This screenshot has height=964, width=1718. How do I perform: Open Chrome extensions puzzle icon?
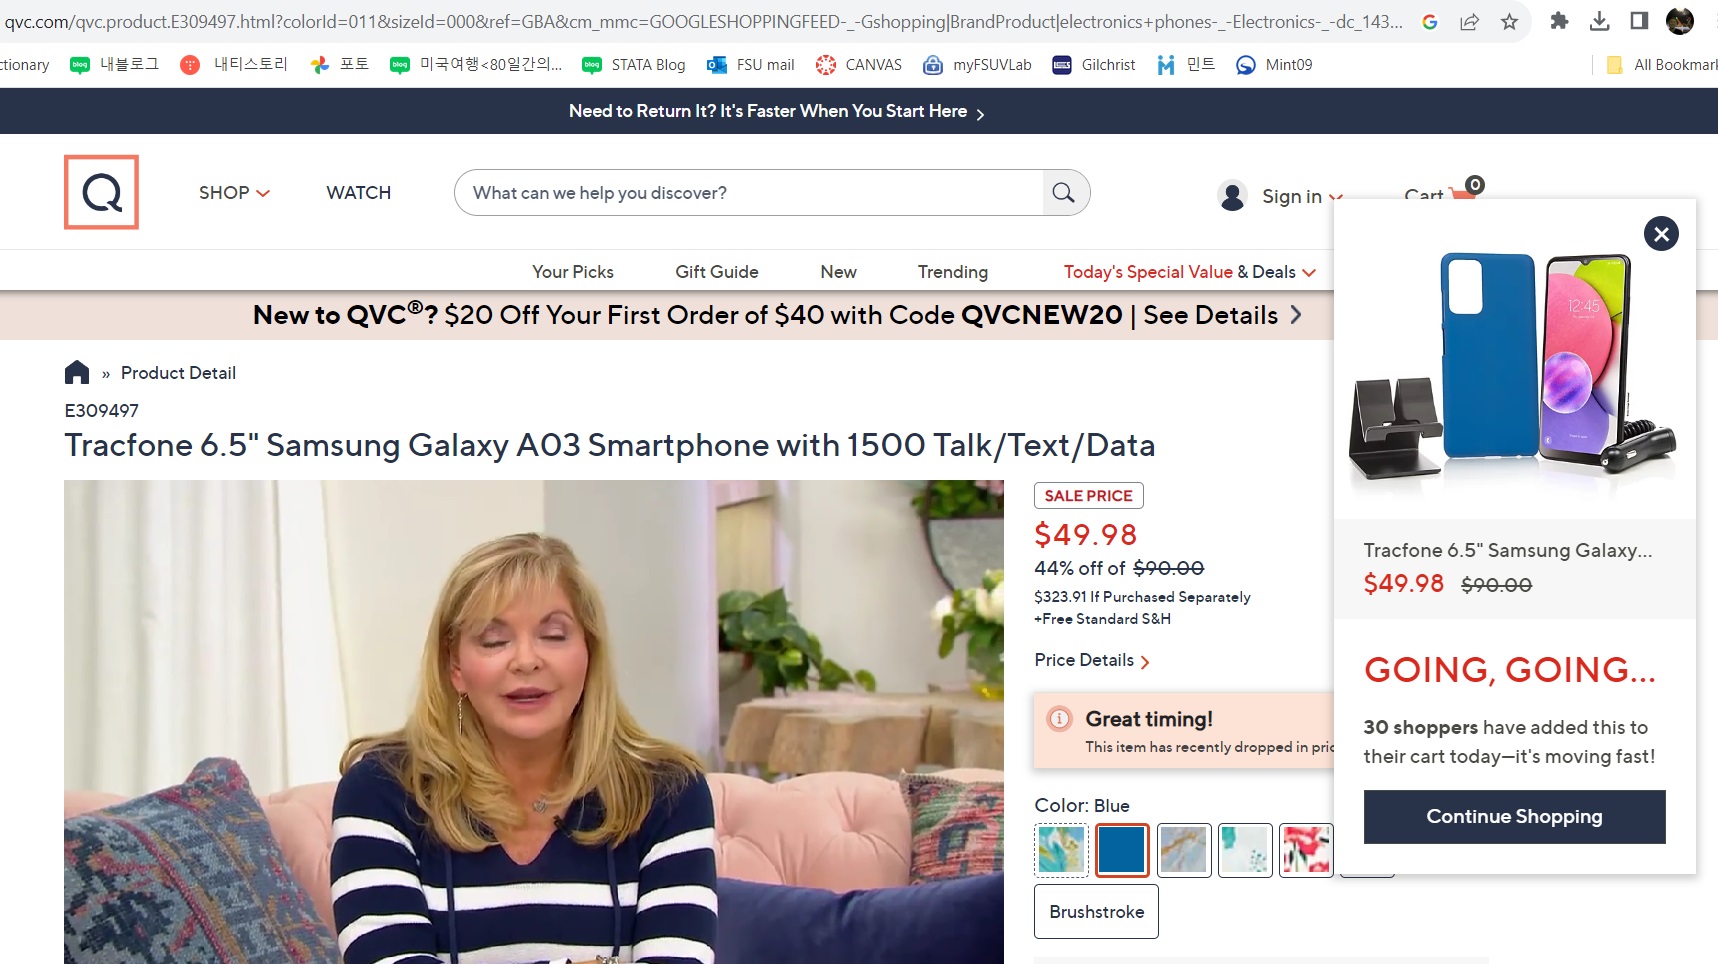[1559, 21]
